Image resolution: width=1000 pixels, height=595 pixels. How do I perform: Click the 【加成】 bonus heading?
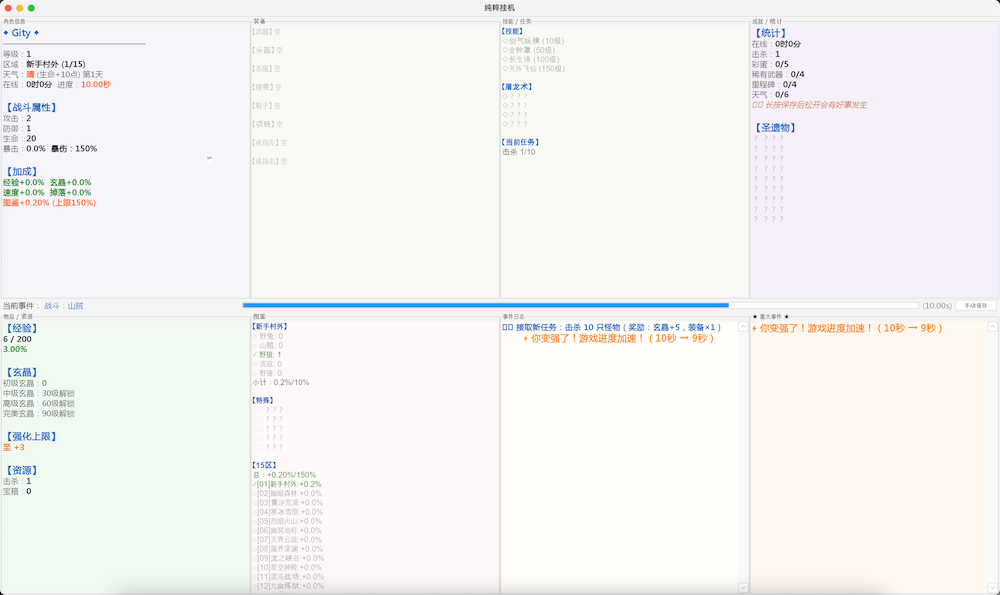pos(21,172)
